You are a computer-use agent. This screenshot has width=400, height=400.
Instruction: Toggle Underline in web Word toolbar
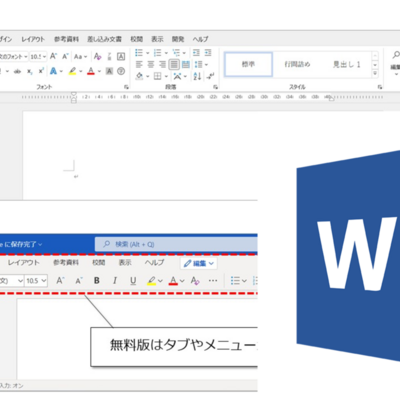click(133, 281)
